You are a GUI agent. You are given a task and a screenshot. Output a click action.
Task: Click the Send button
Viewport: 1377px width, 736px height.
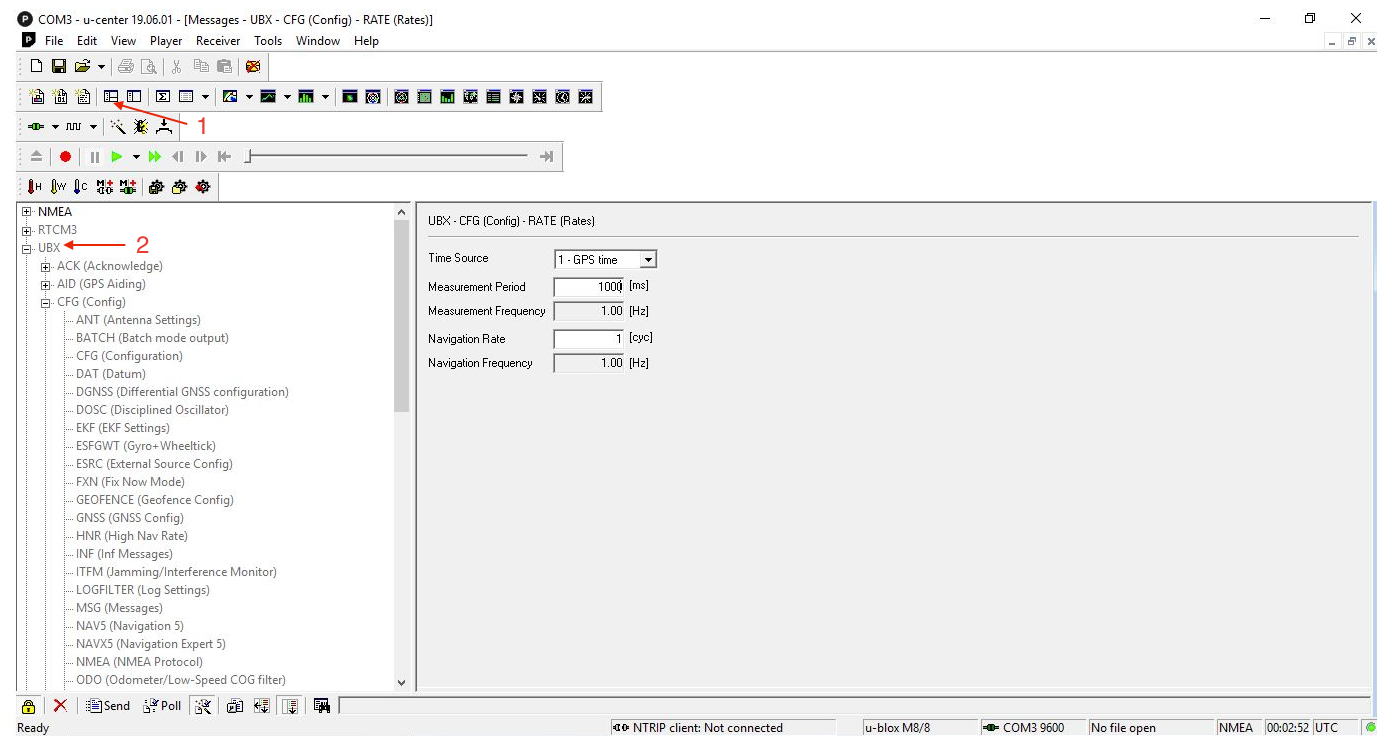(x=108, y=706)
